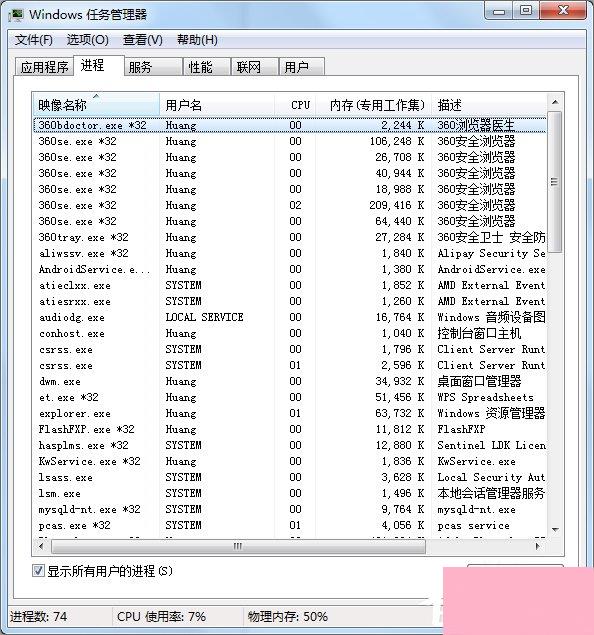Toggle 显示所有用户的进程 checkbox
594x635 pixels.
click(38, 571)
